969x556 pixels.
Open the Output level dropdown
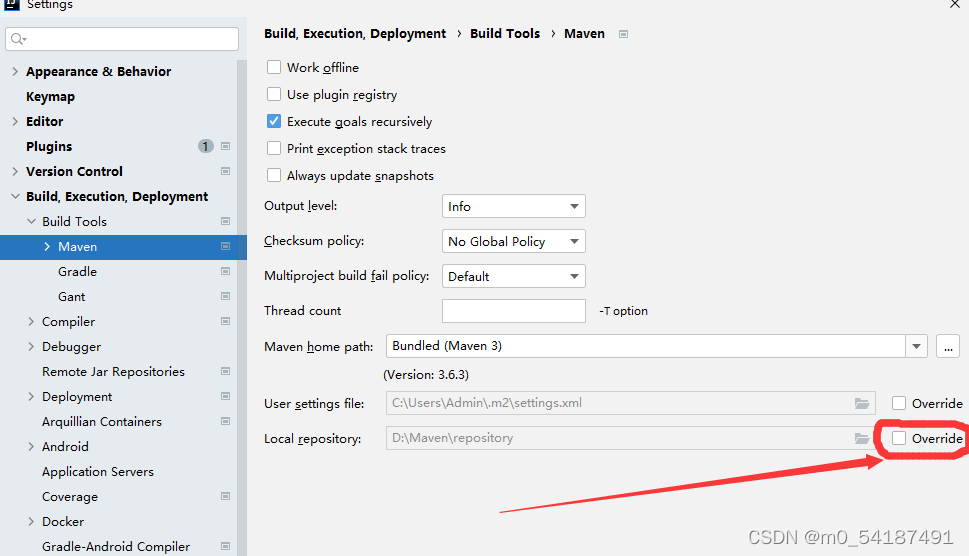tap(514, 206)
